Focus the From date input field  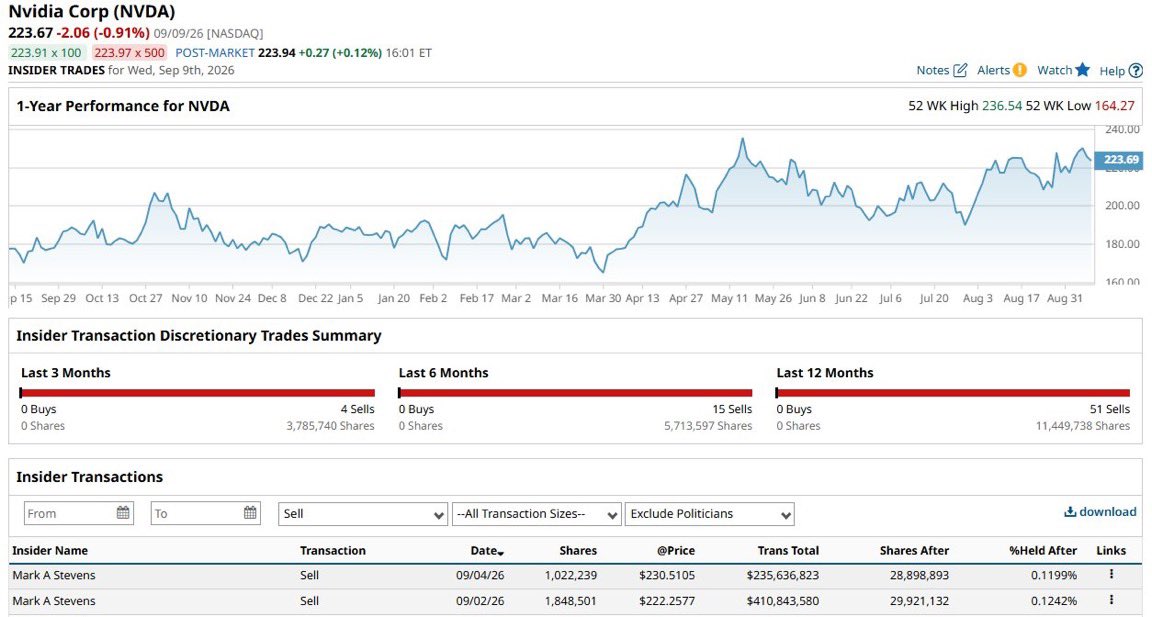click(x=79, y=513)
